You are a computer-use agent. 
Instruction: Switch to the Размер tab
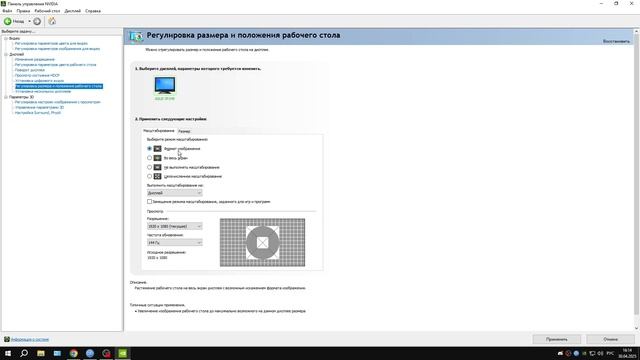click(184, 131)
